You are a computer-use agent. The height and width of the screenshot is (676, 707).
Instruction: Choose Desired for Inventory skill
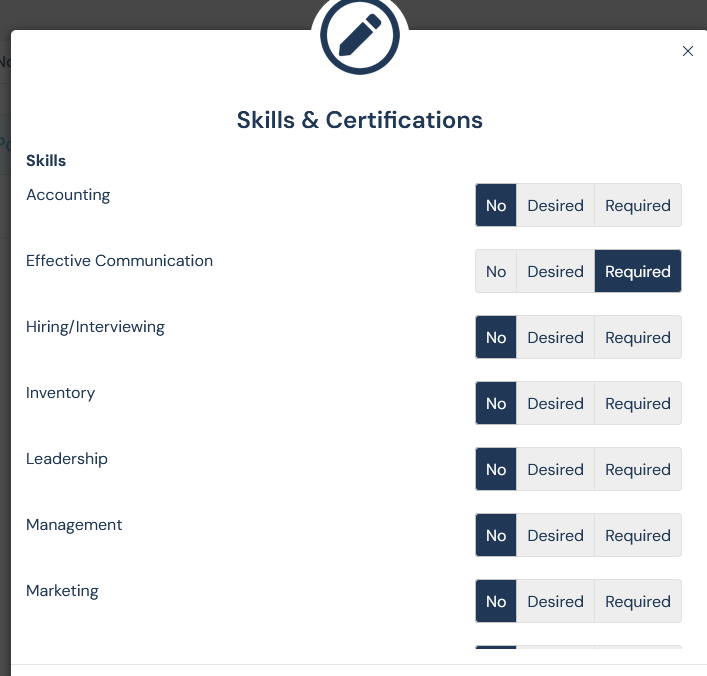[x=555, y=404]
